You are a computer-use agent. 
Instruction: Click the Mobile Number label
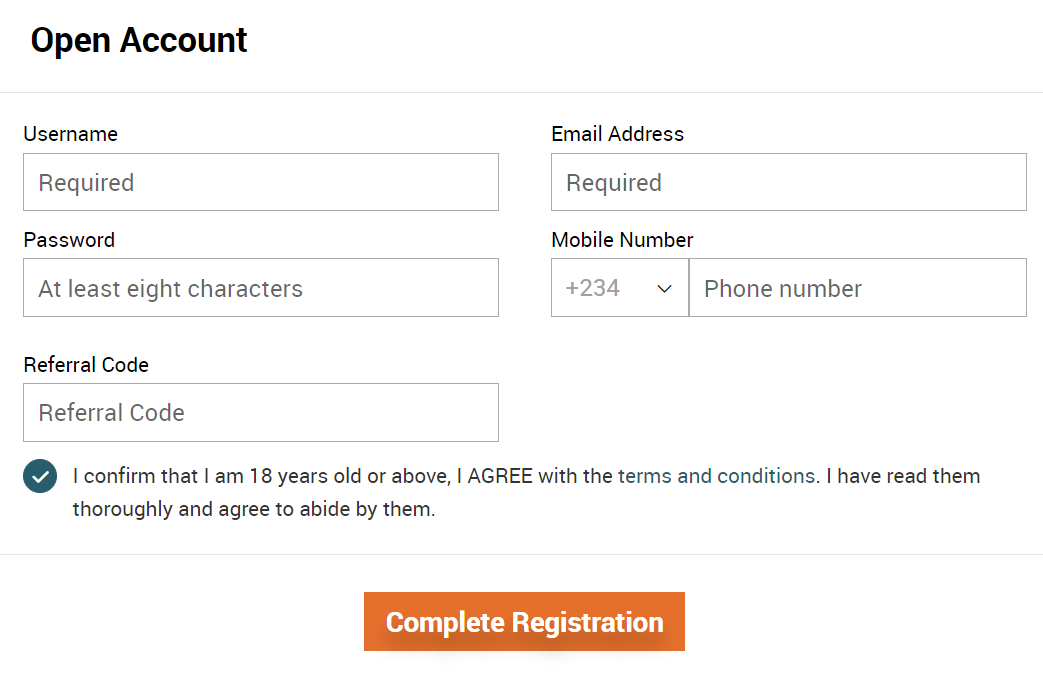(x=622, y=240)
